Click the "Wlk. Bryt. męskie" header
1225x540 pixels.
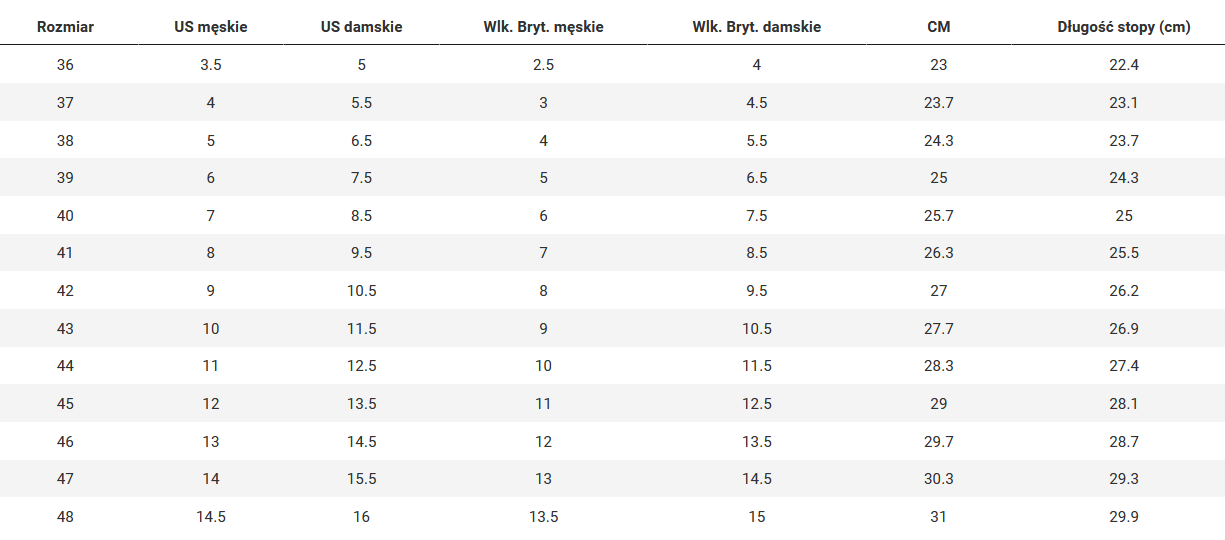(543, 27)
